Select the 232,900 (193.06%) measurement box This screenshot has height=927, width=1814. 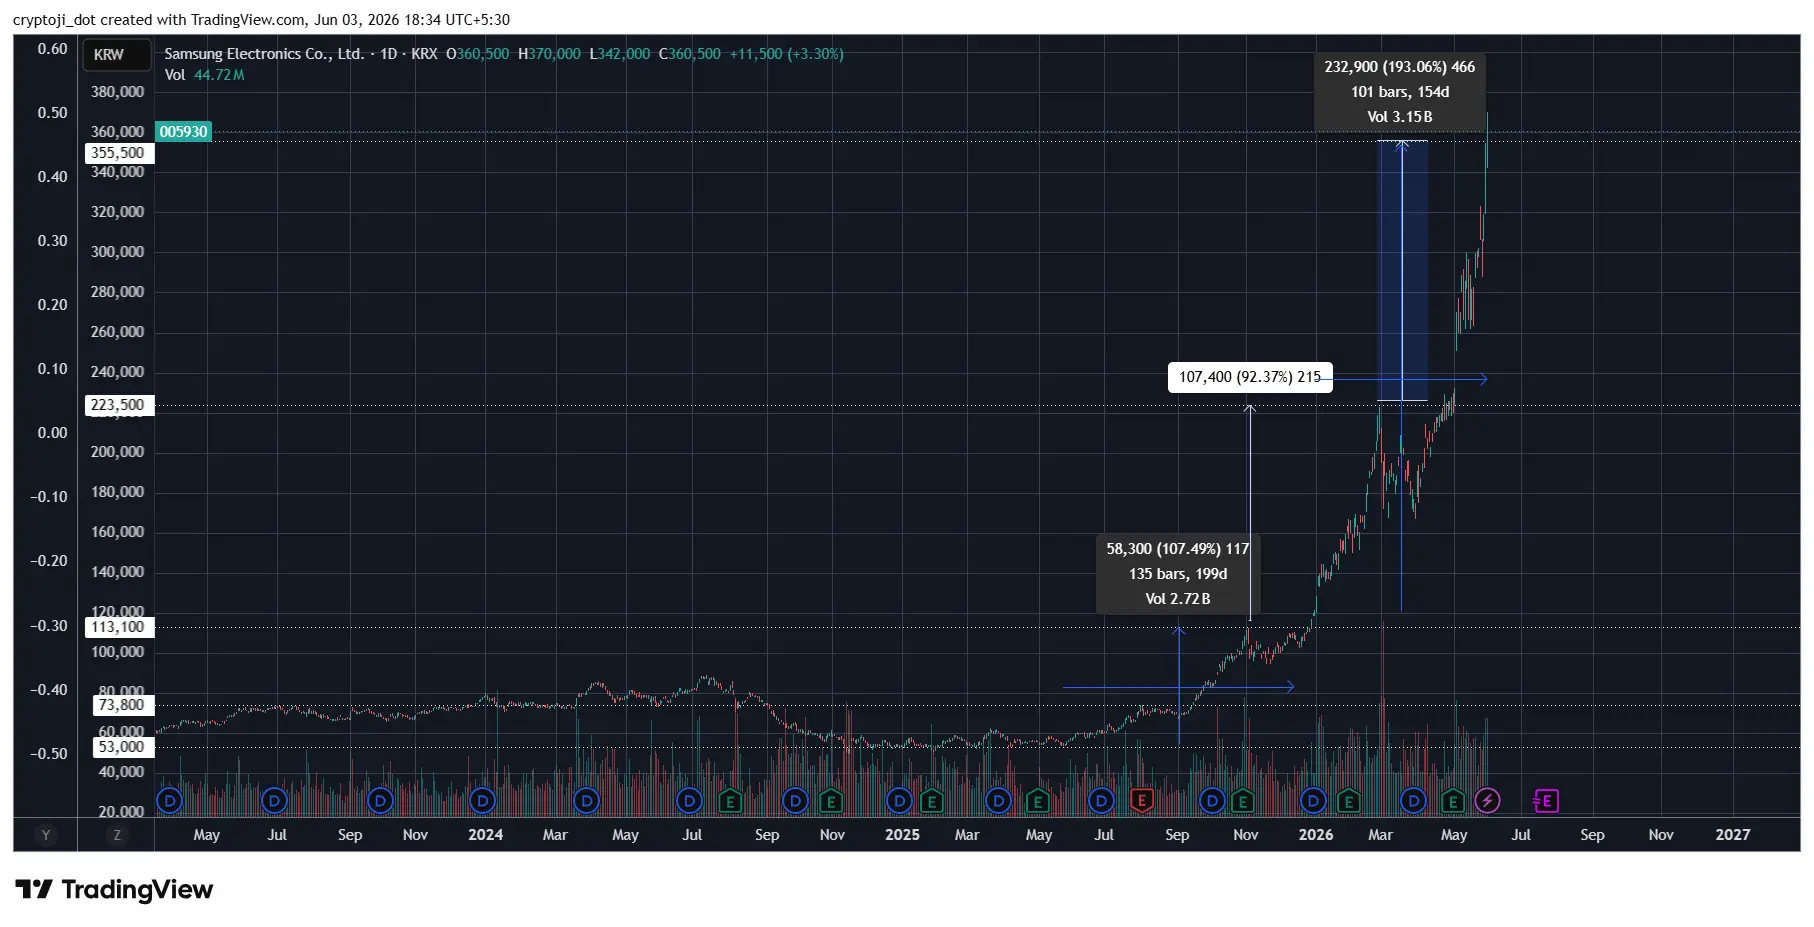point(1399,92)
